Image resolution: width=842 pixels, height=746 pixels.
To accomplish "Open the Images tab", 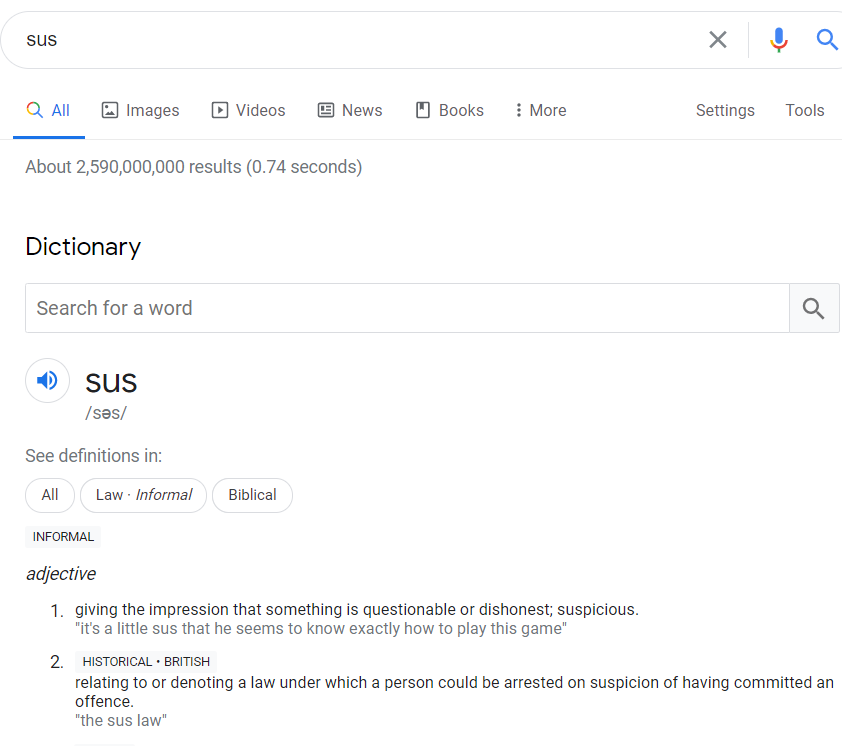I will [140, 111].
